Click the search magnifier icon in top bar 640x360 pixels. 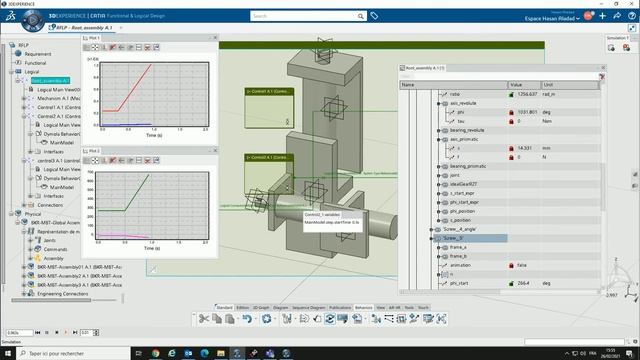coord(360,16)
